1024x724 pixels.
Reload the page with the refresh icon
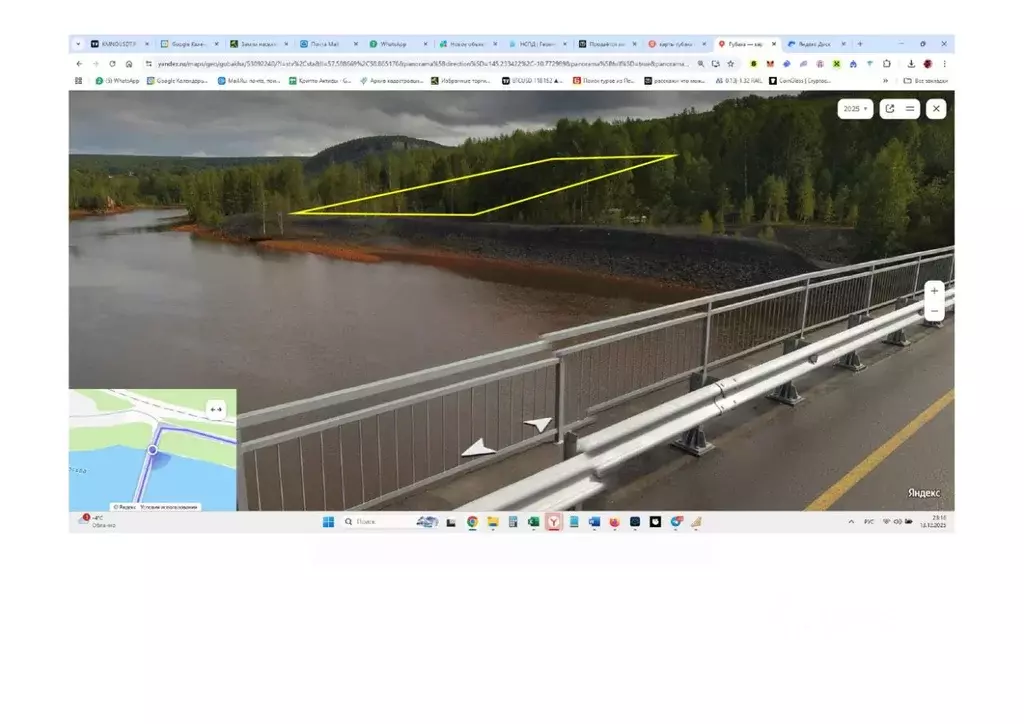pyautogui.click(x=112, y=63)
